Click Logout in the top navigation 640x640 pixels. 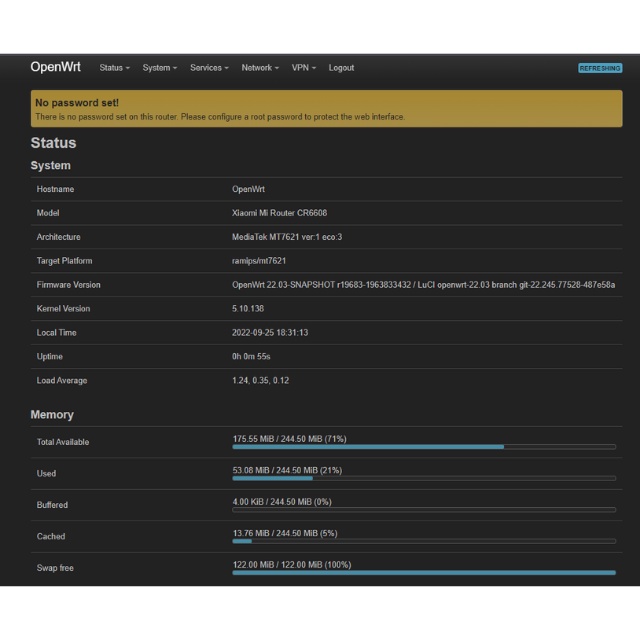[341, 68]
